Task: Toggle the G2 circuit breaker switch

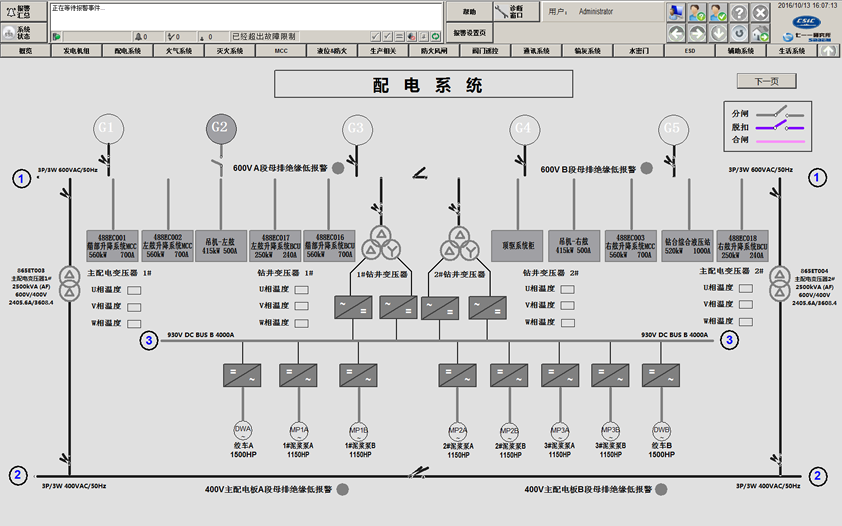Action: click(x=217, y=160)
